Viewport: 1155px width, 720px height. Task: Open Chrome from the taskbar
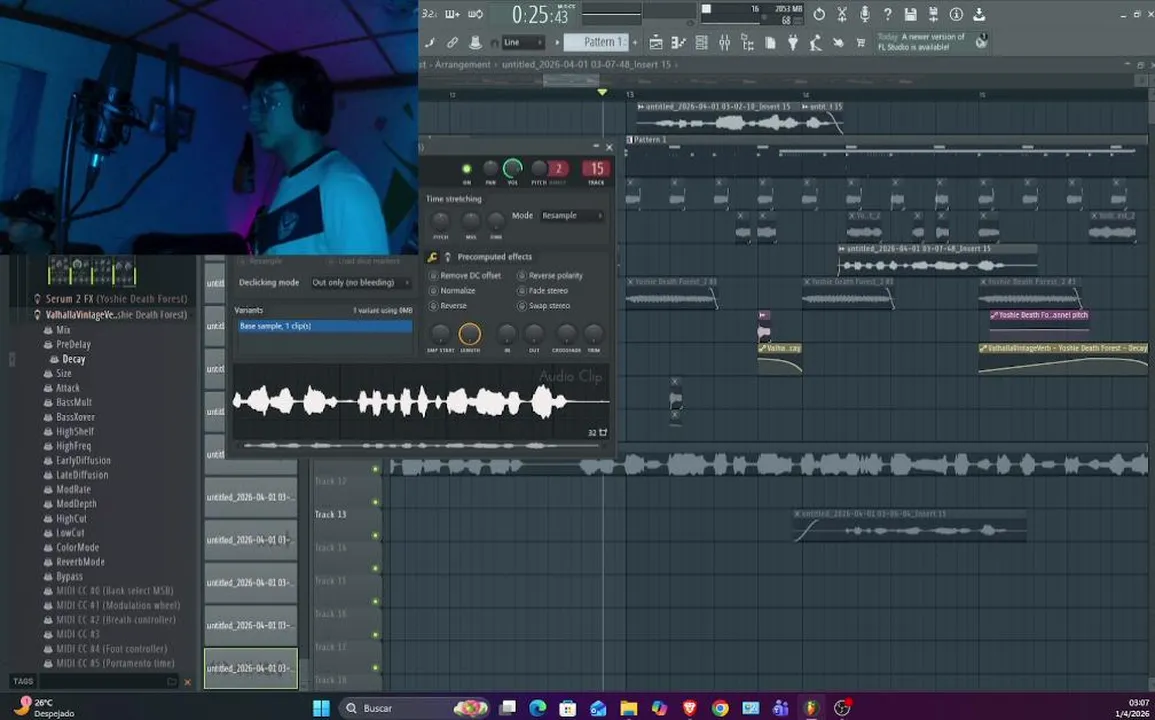(x=720, y=708)
